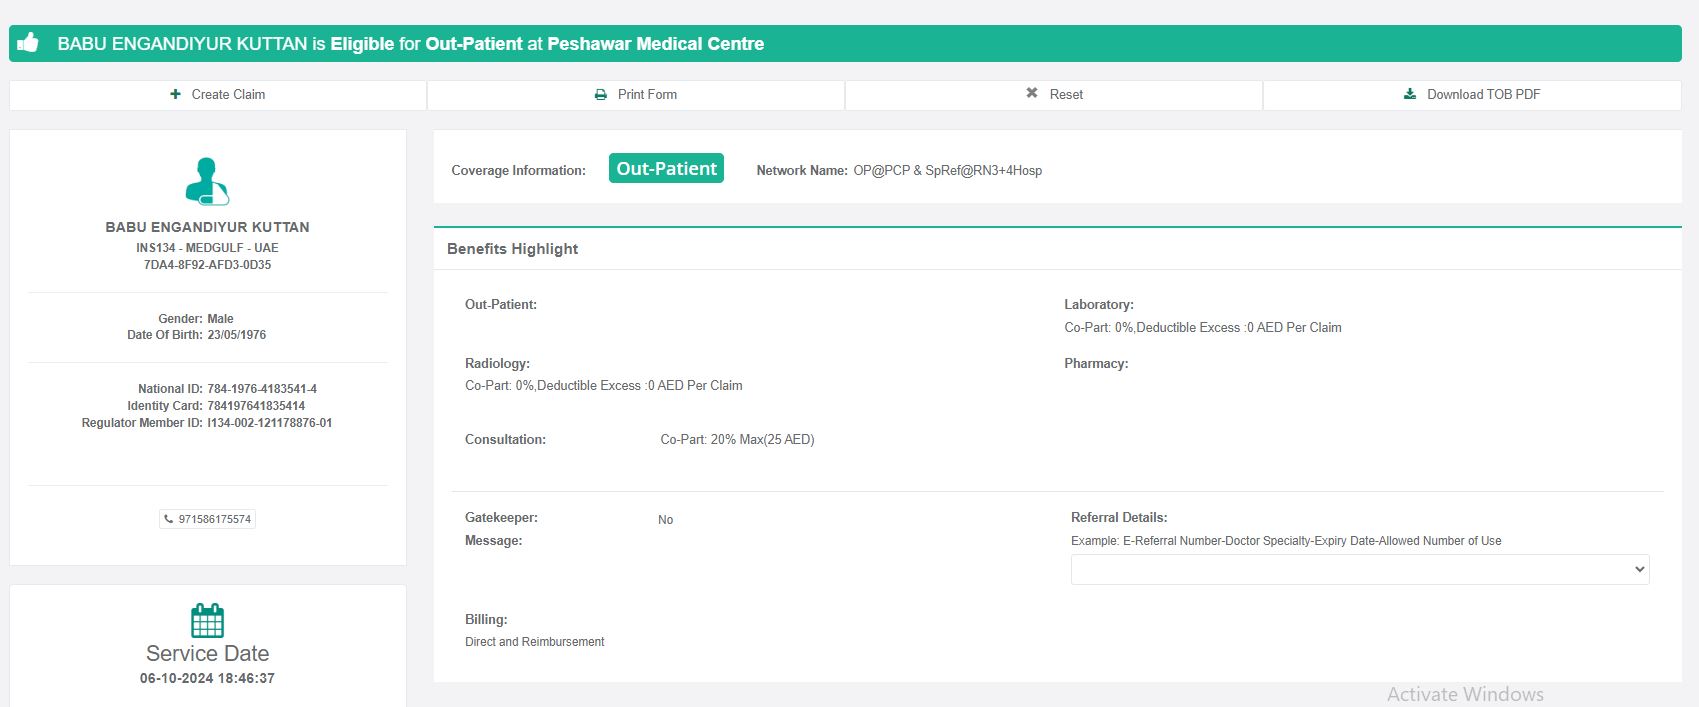Click the calendar icon above Service Date
This screenshot has height=707, width=1699.
(207, 620)
